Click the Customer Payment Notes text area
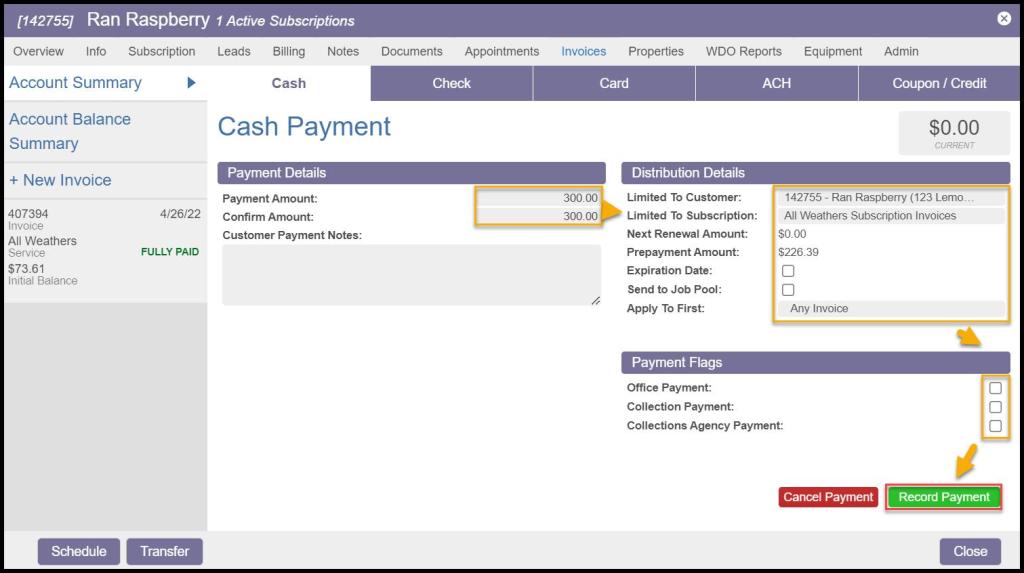 click(411, 275)
